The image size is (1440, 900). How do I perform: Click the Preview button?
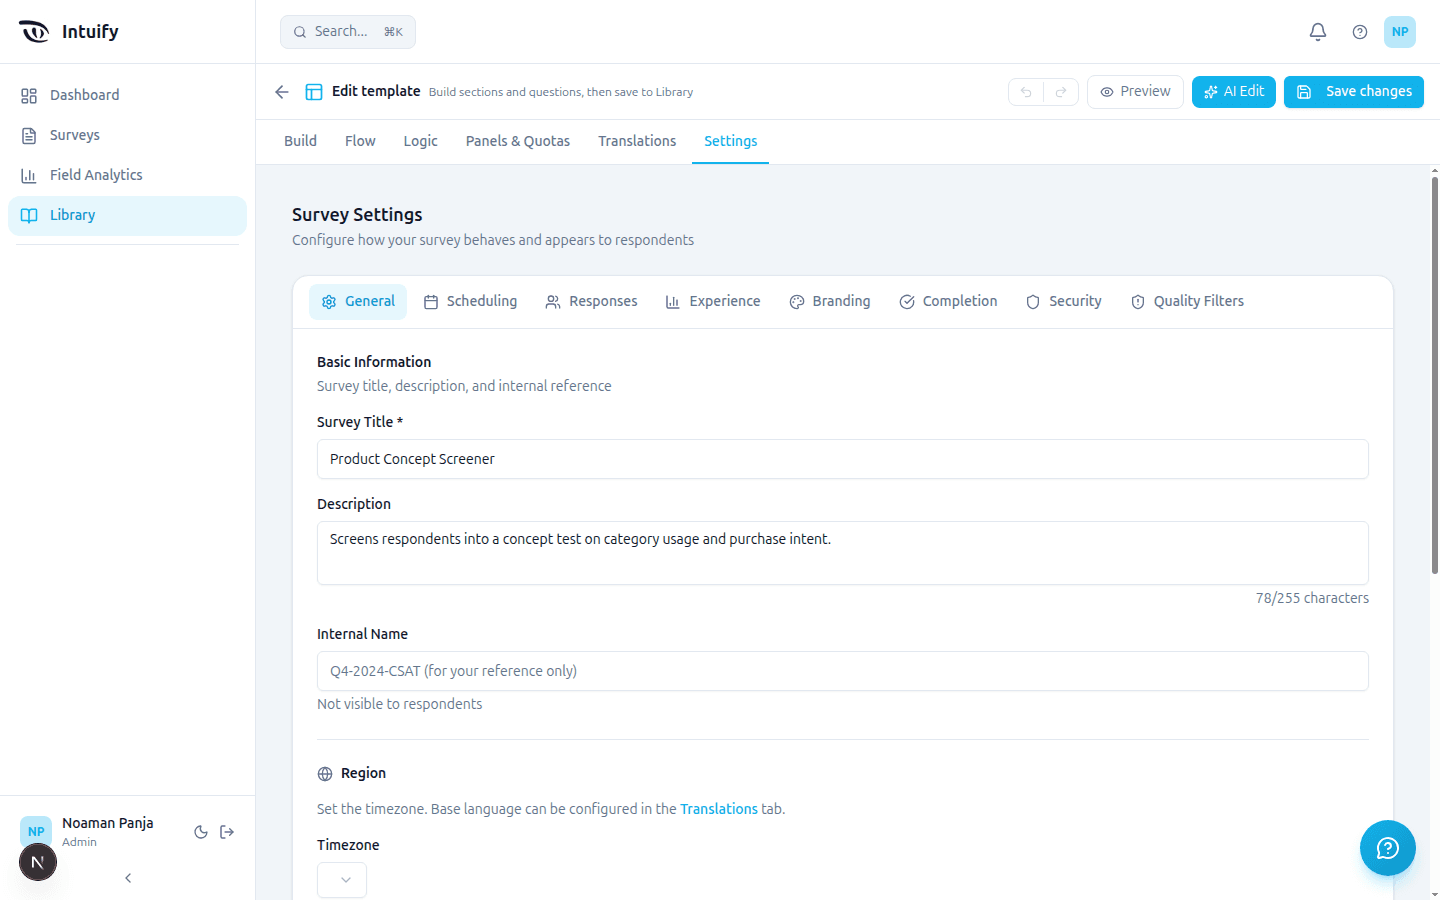(x=1135, y=92)
